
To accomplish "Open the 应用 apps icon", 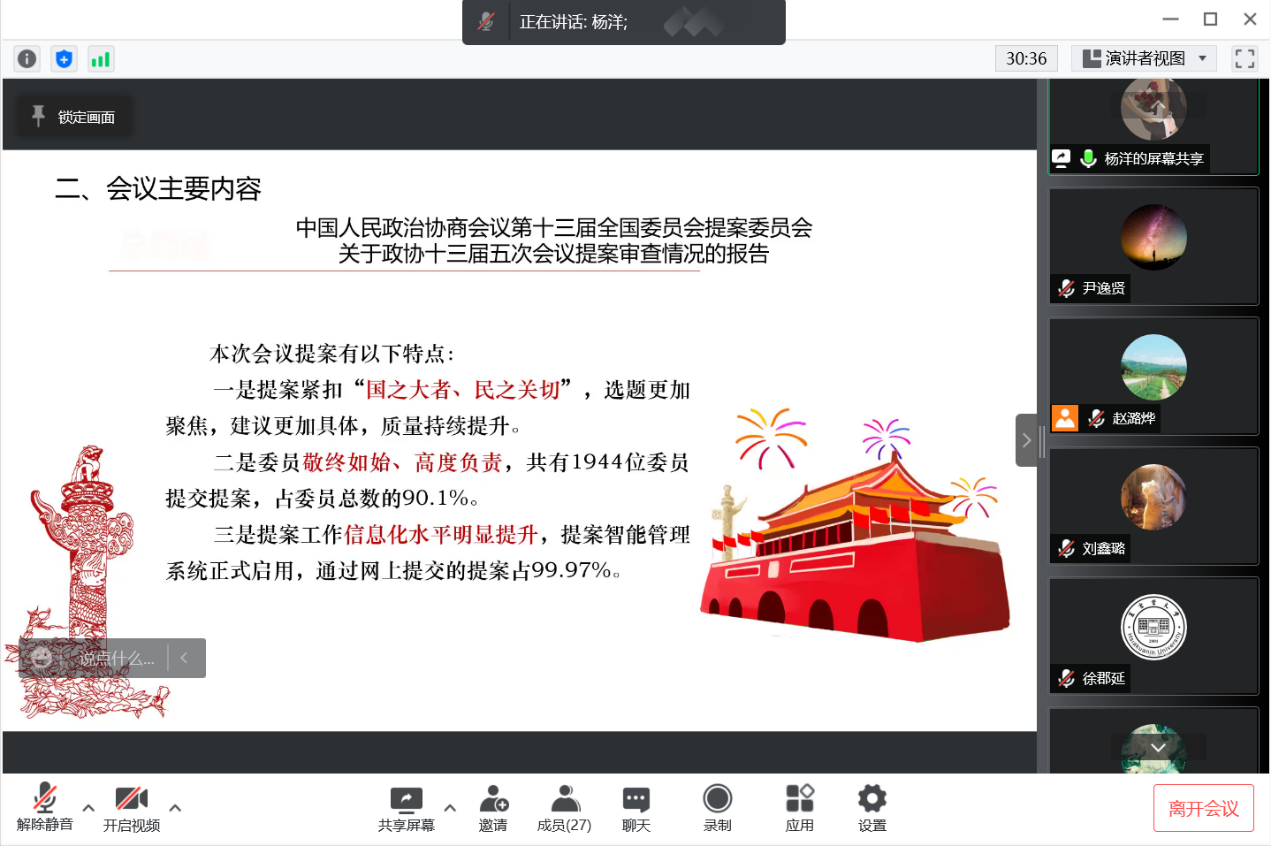I will click(x=800, y=808).
